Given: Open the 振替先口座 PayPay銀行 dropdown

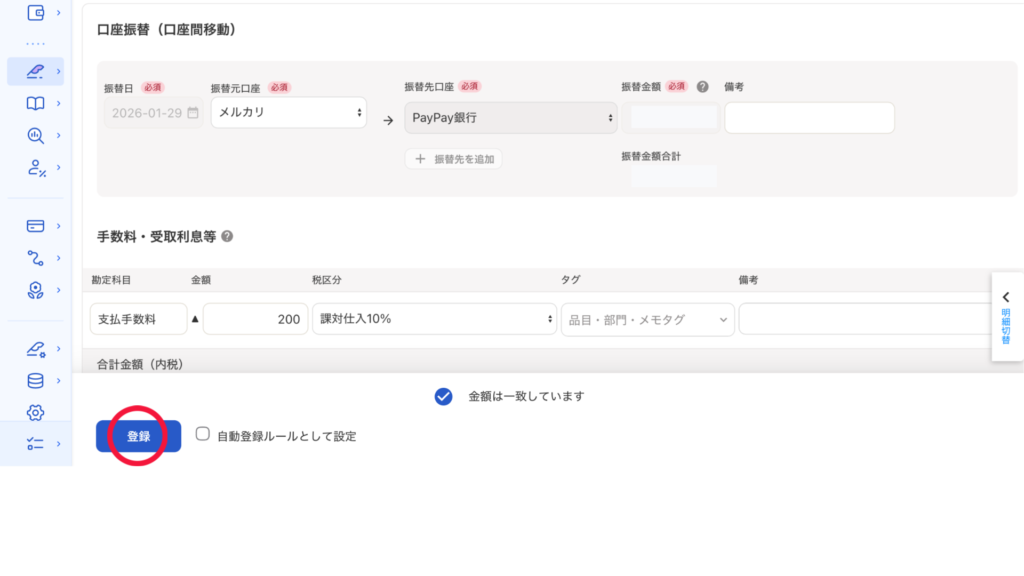Looking at the screenshot, I should coord(510,118).
